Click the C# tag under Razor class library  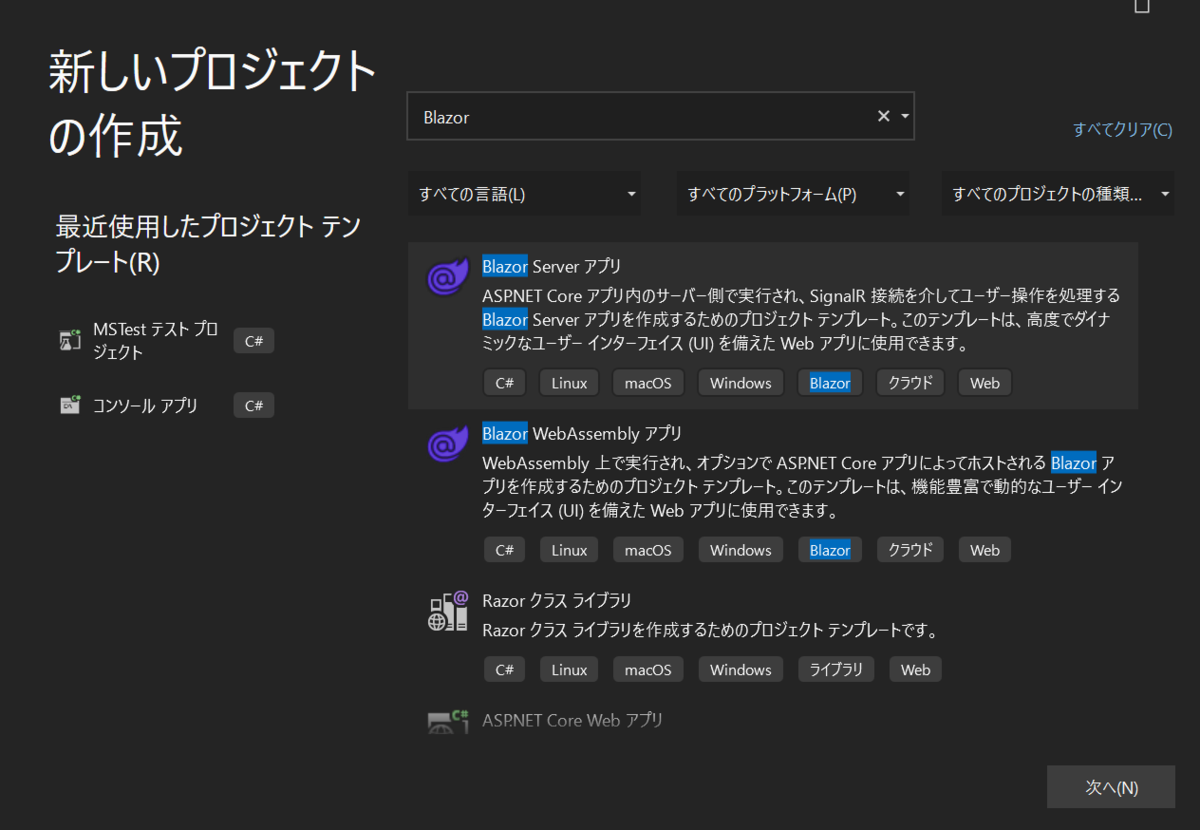(x=504, y=670)
